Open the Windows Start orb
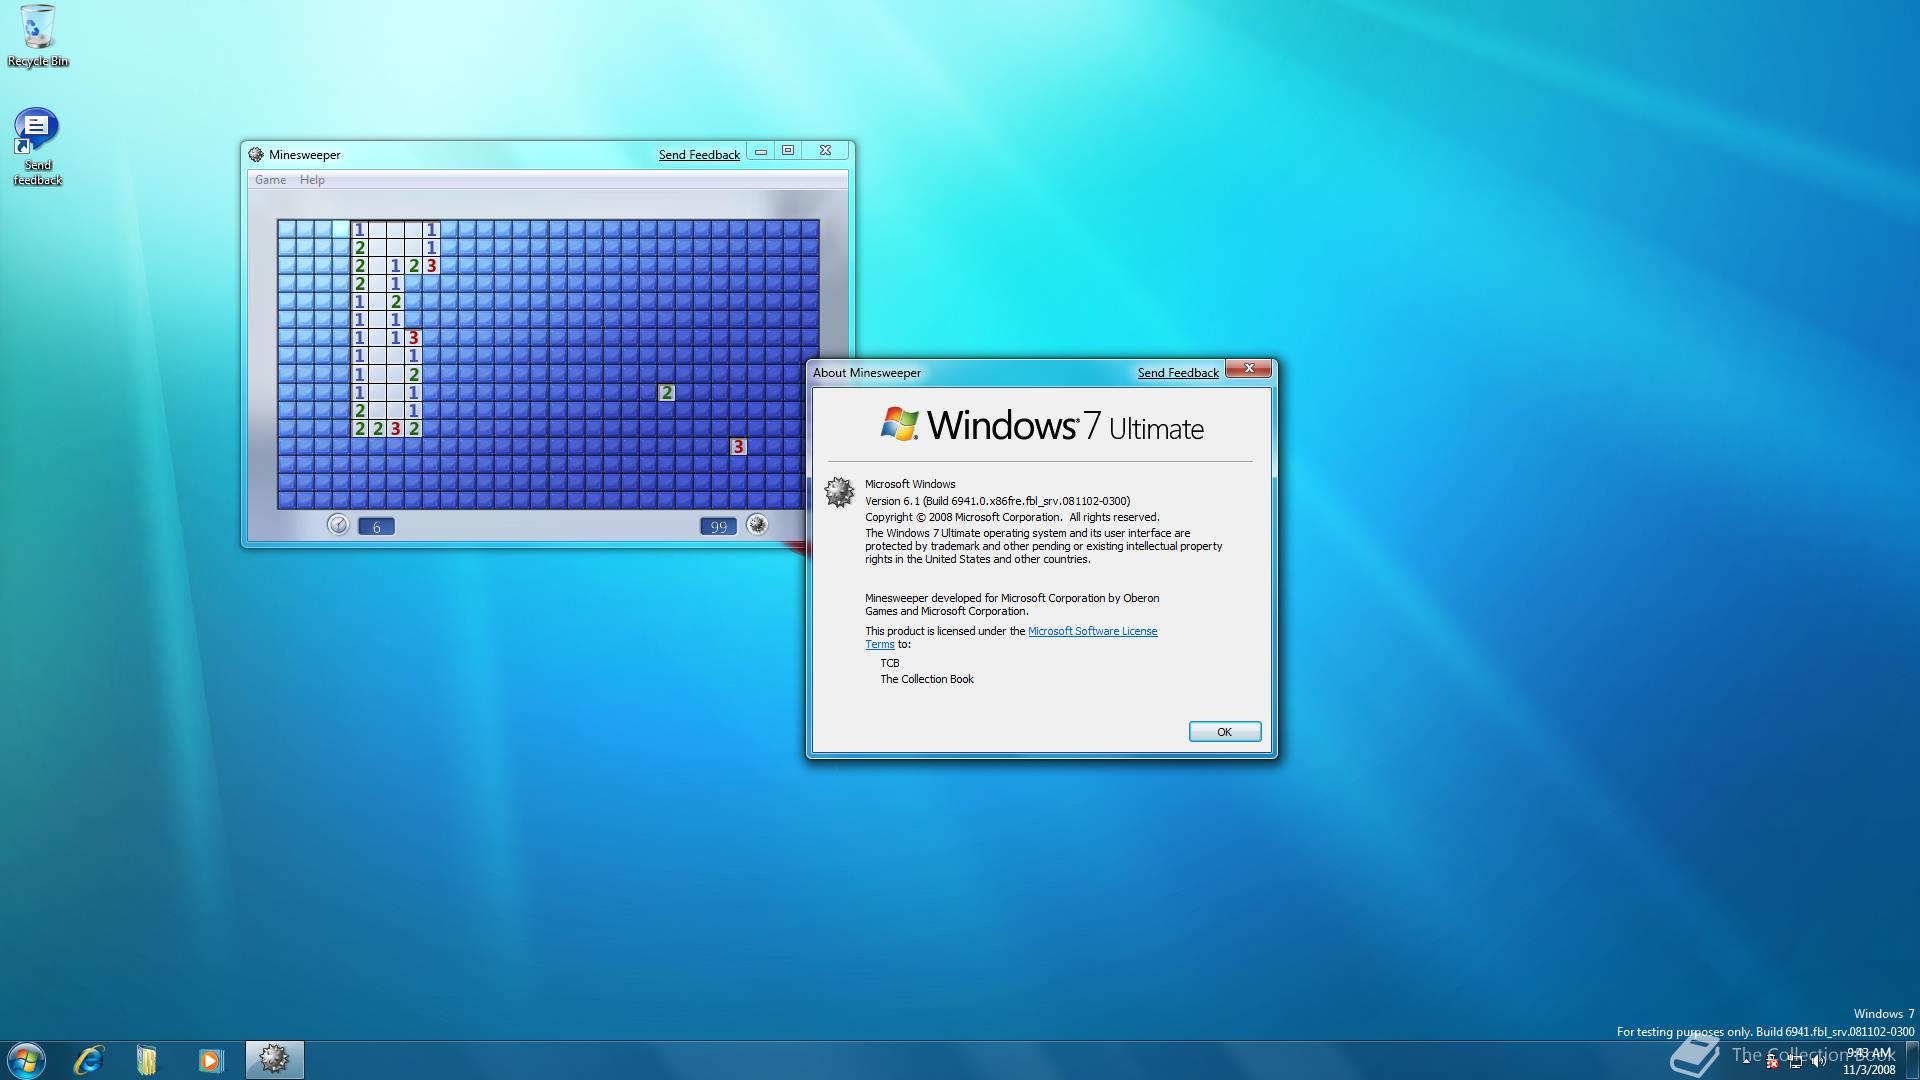 pyautogui.click(x=26, y=1060)
